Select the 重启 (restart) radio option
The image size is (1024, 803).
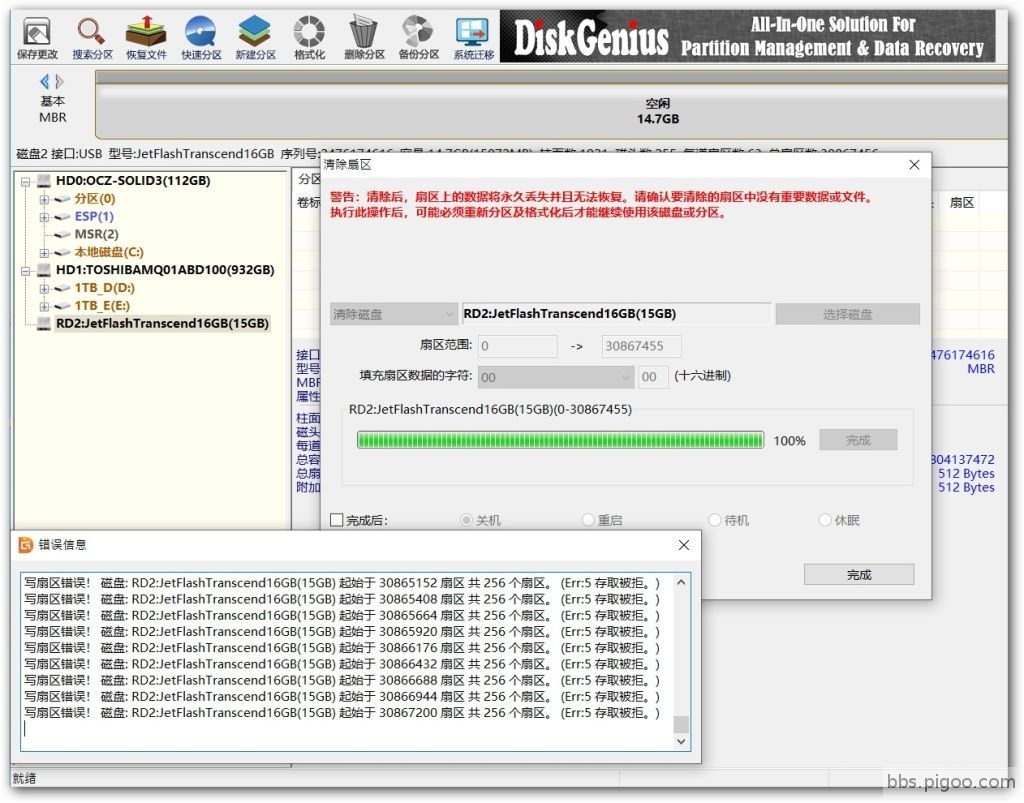(588, 520)
